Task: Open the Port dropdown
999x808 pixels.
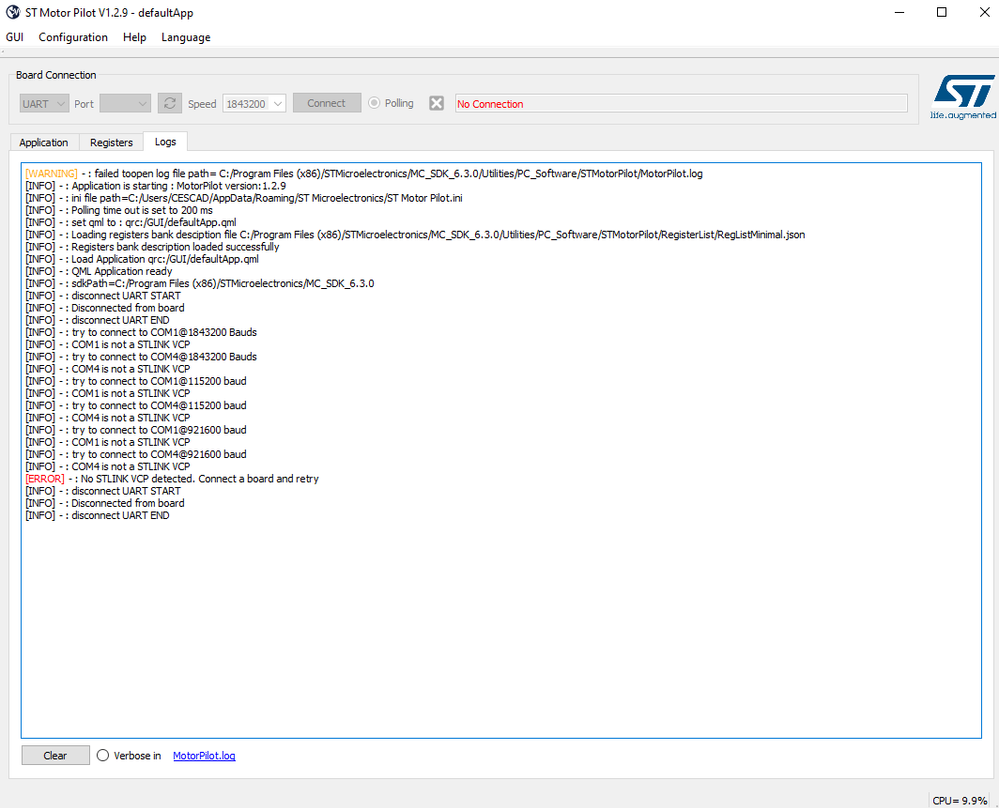Action: click(126, 103)
